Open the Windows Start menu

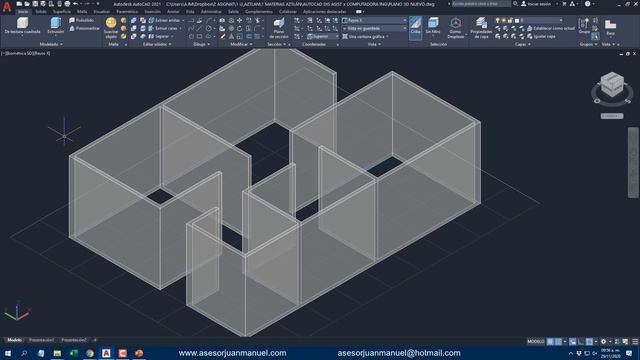(x=7, y=353)
